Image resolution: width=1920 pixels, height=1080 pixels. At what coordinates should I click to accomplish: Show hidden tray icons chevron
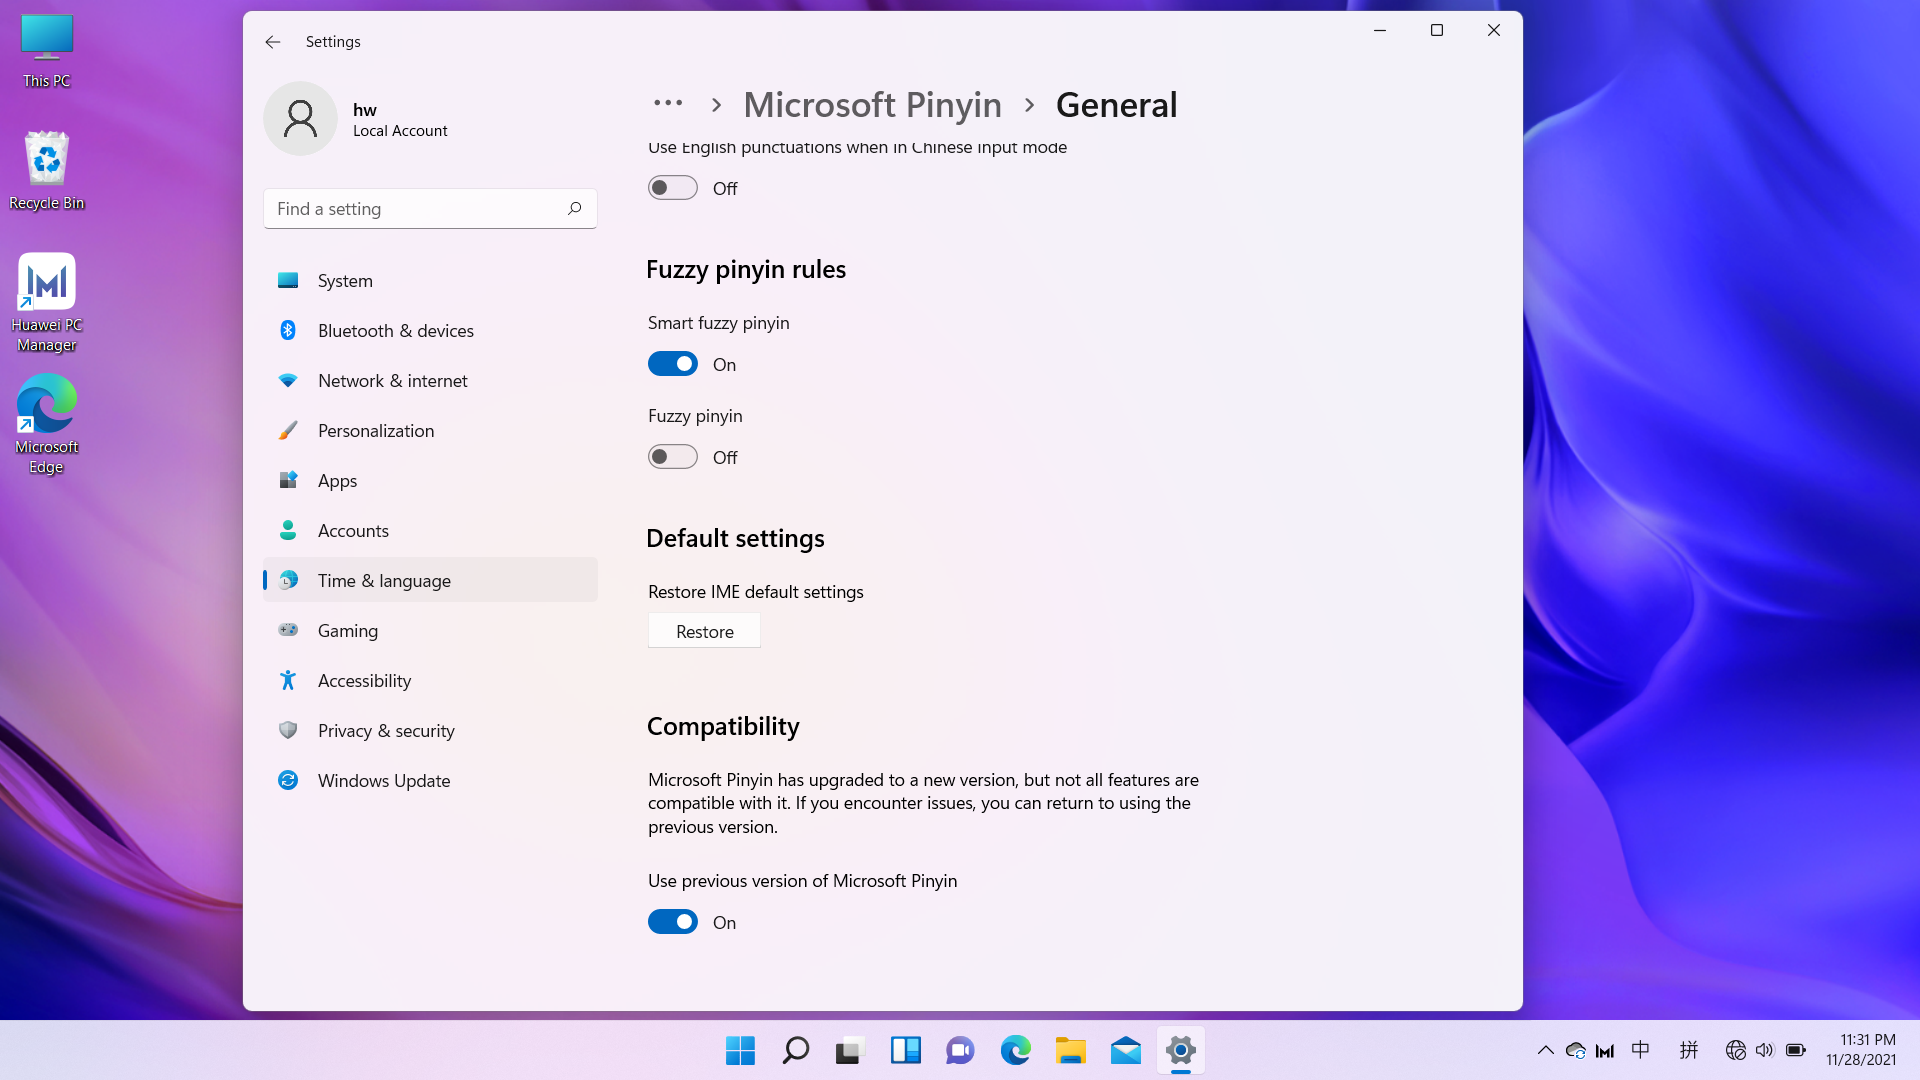(1545, 1050)
